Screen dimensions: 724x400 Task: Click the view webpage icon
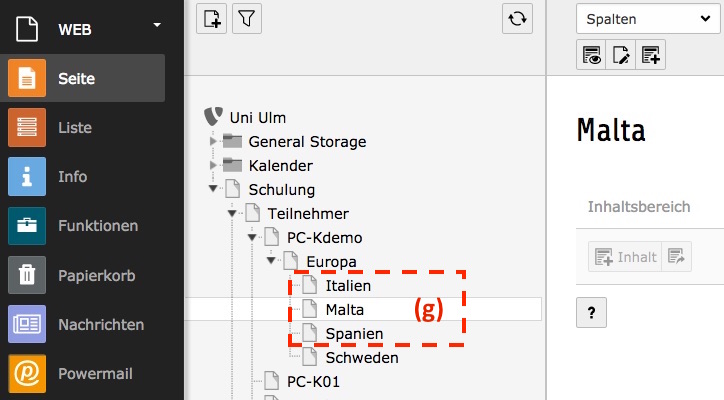point(591,56)
